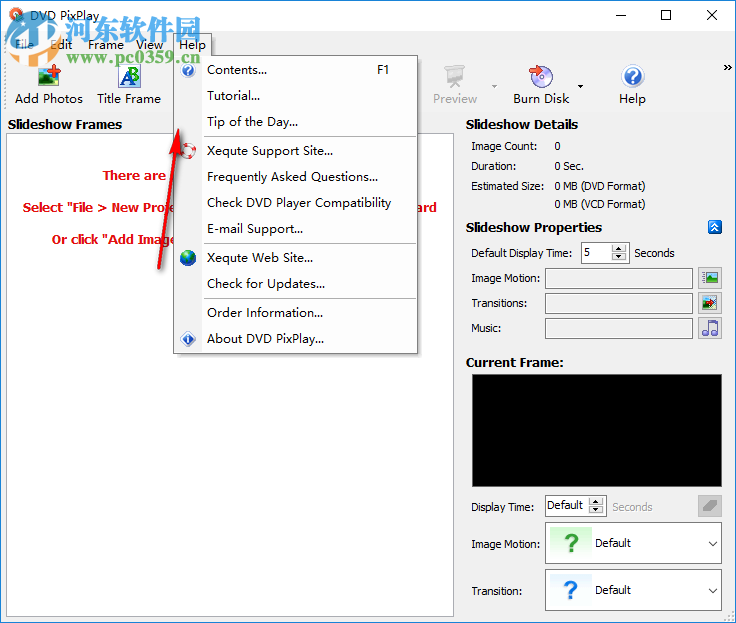The width and height of the screenshot is (736, 623).
Task: Click the Image Motion text field in Properties
Action: click(x=619, y=278)
